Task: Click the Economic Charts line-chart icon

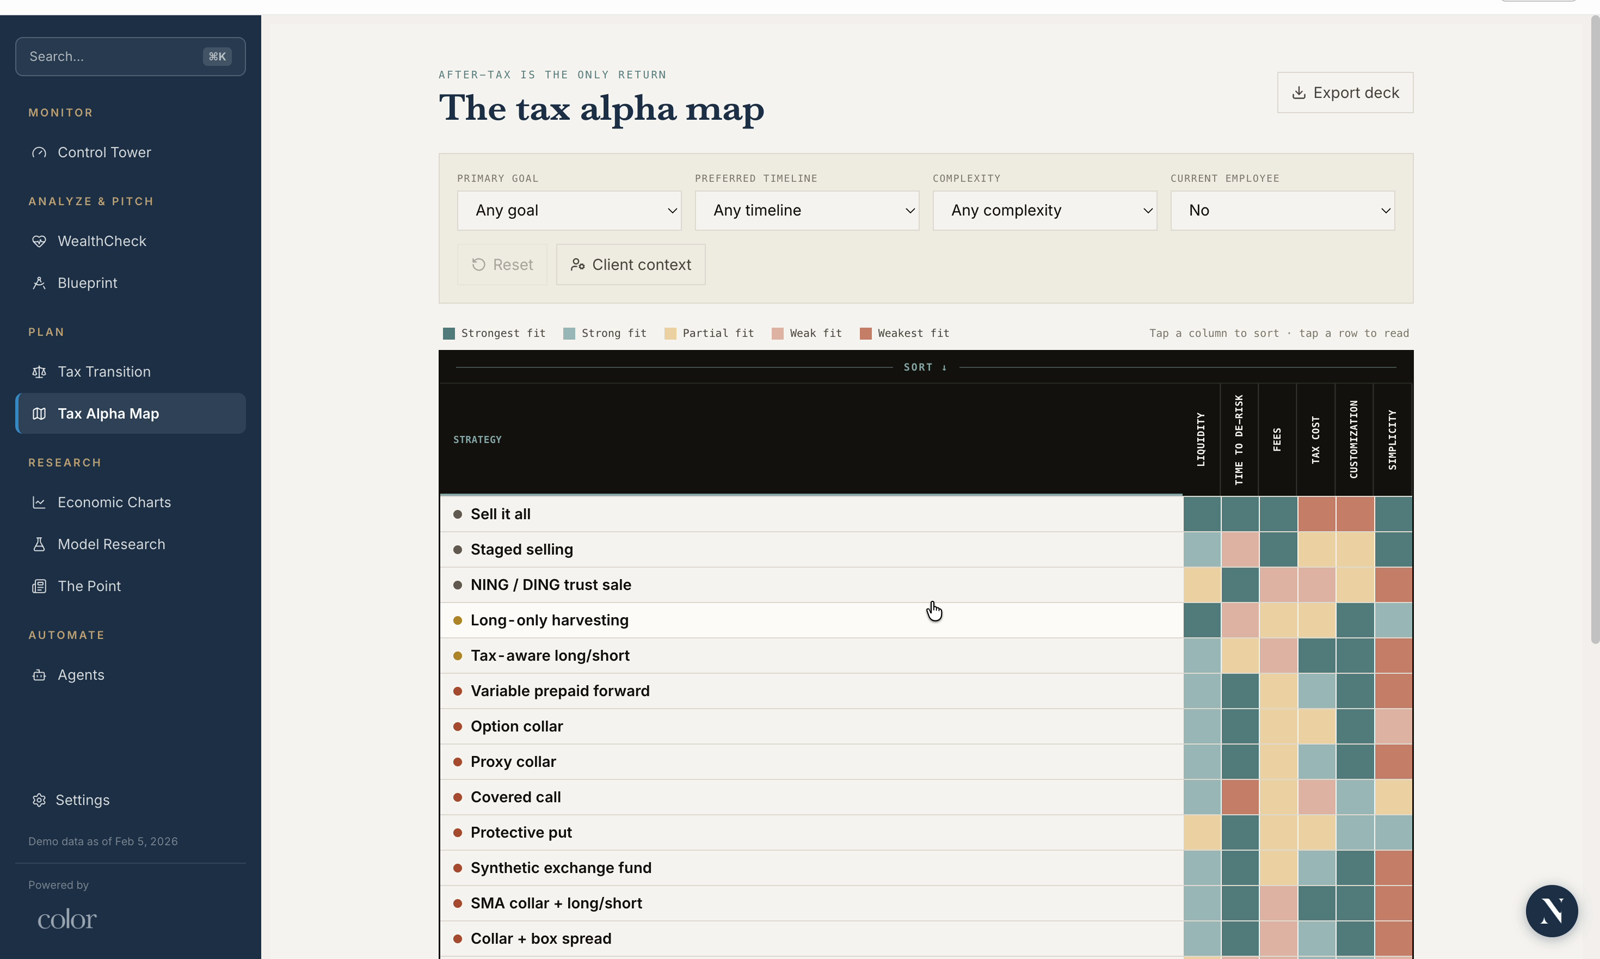Action: pos(39,503)
